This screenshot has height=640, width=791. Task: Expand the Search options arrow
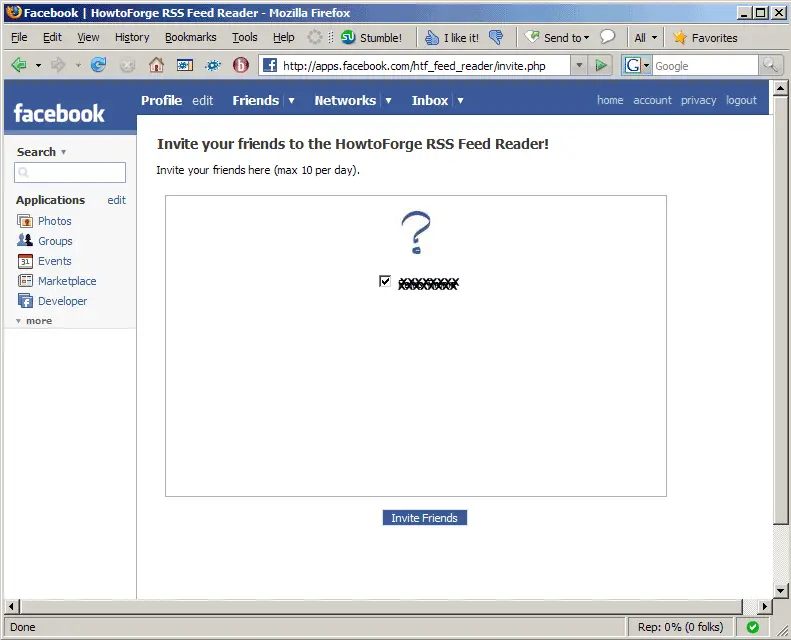click(x=64, y=152)
